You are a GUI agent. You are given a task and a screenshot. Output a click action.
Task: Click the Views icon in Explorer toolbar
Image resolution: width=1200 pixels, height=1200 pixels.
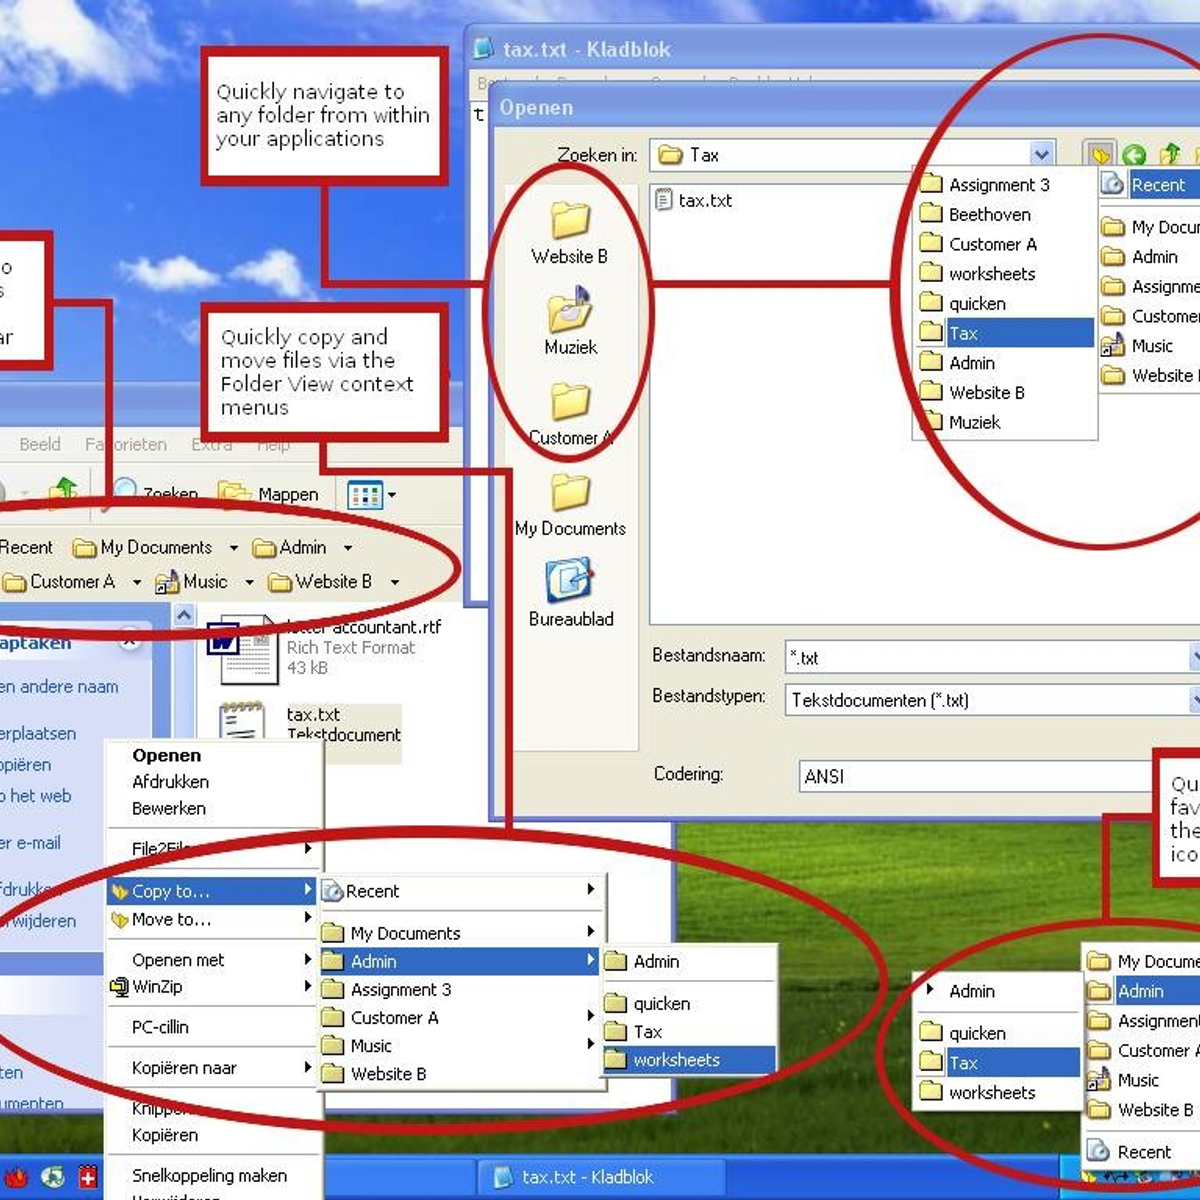pyautogui.click(x=364, y=494)
